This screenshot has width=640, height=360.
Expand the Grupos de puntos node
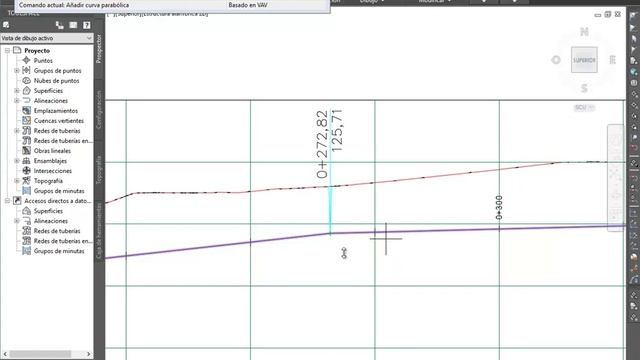click(17, 71)
